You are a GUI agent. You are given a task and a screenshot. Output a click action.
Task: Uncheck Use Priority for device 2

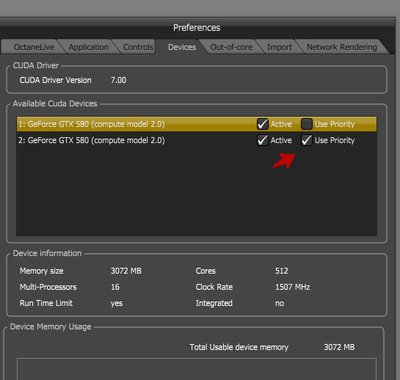[x=306, y=140]
